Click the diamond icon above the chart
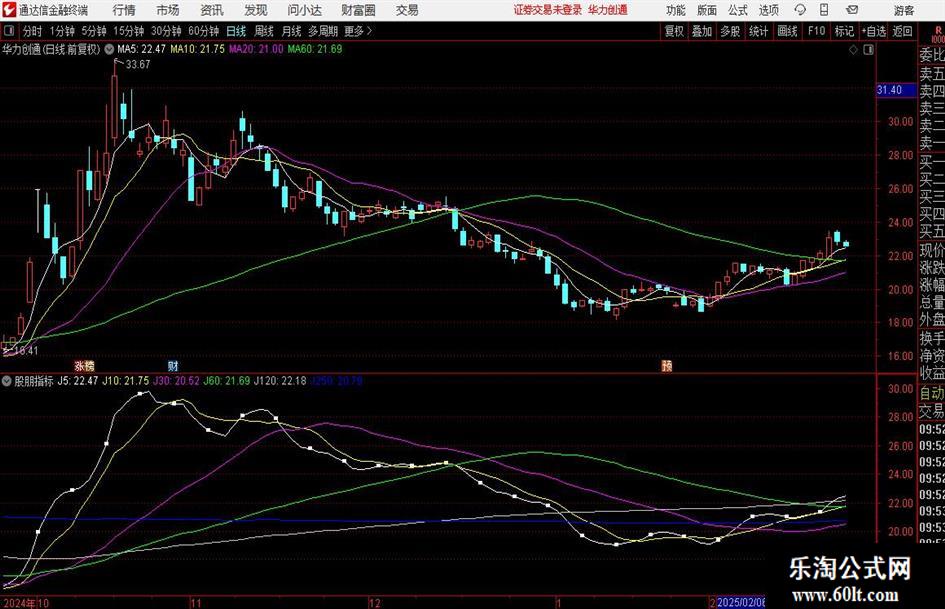945x609 pixels. pyautogui.click(x=853, y=50)
